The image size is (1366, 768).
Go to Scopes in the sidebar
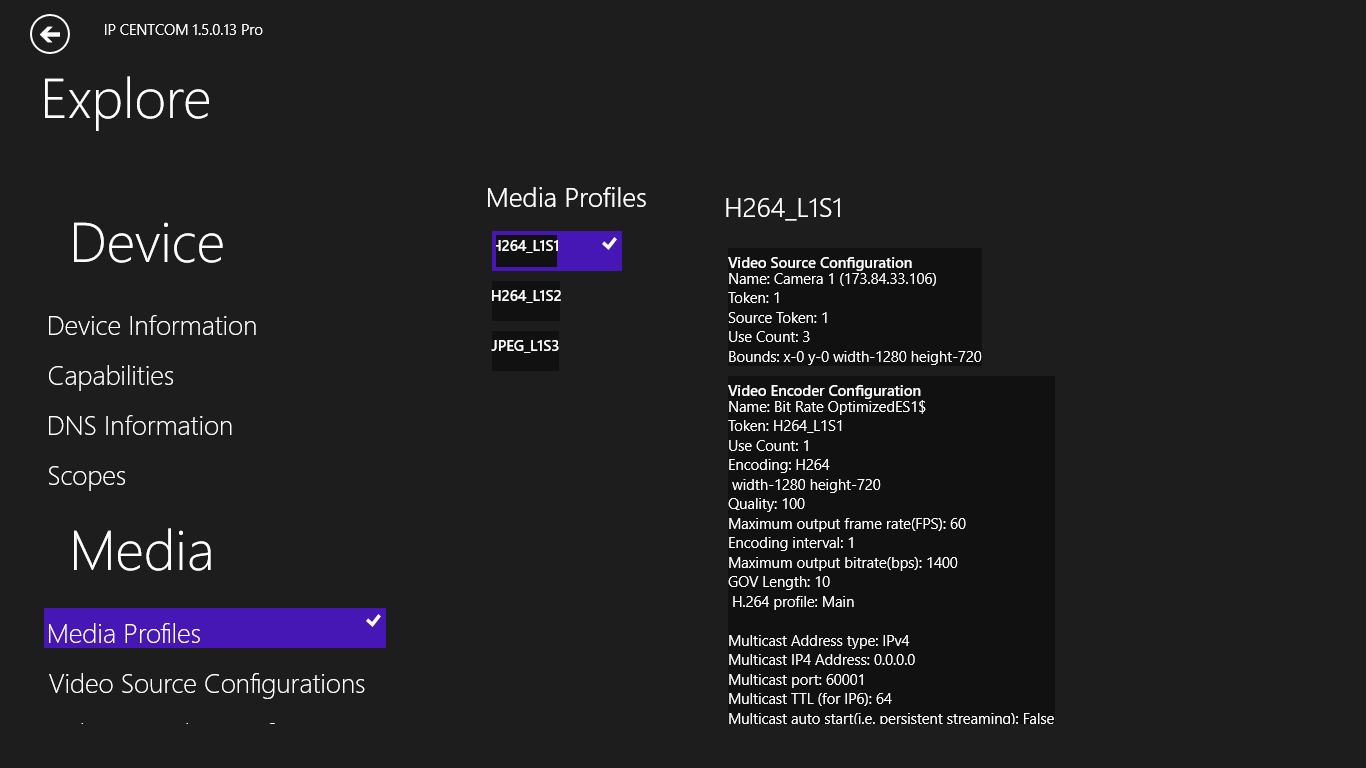[87, 476]
